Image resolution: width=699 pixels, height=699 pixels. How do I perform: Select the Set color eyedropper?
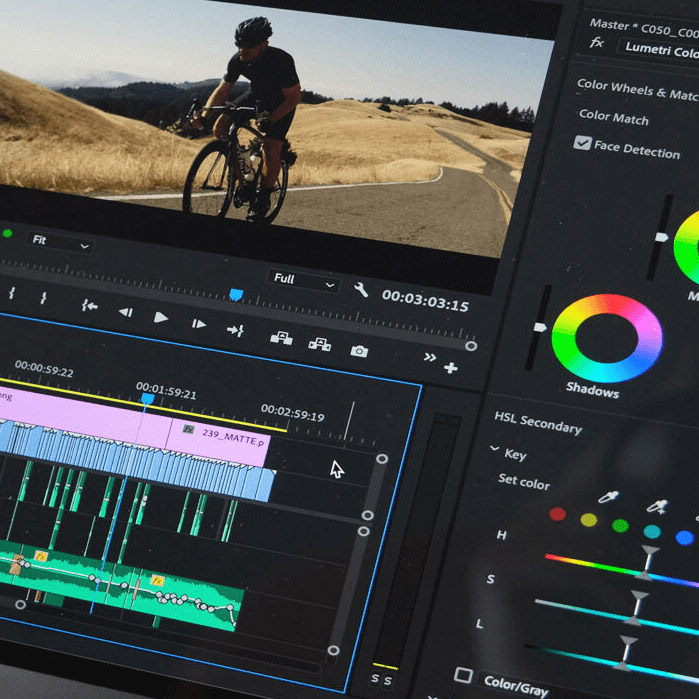608,497
